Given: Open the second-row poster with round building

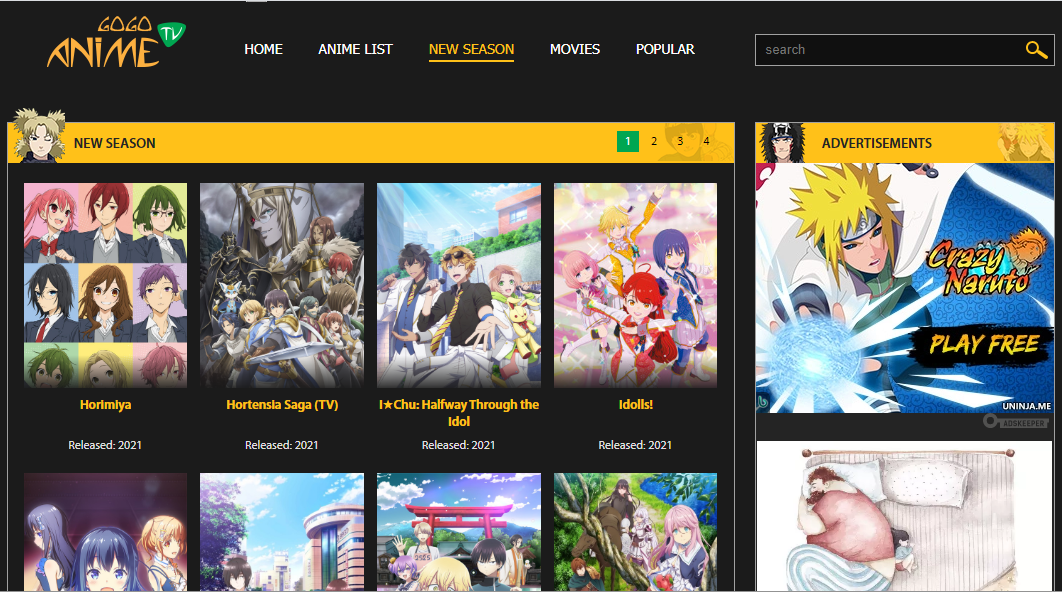Looking at the screenshot, I should (x=282, y=532).
